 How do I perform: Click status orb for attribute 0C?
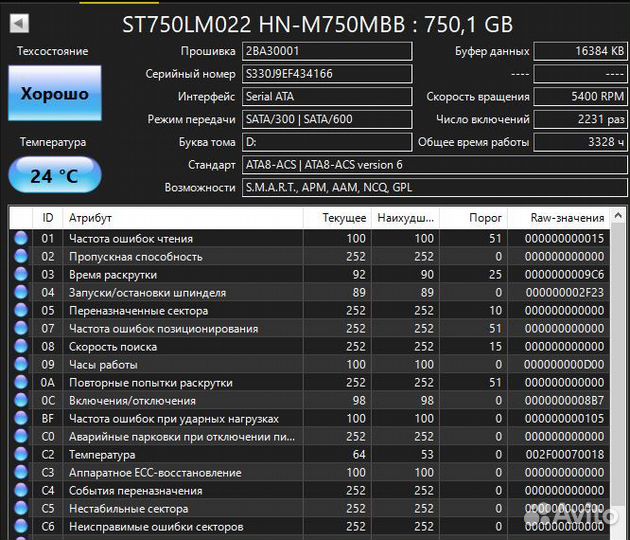coord(21,400)
